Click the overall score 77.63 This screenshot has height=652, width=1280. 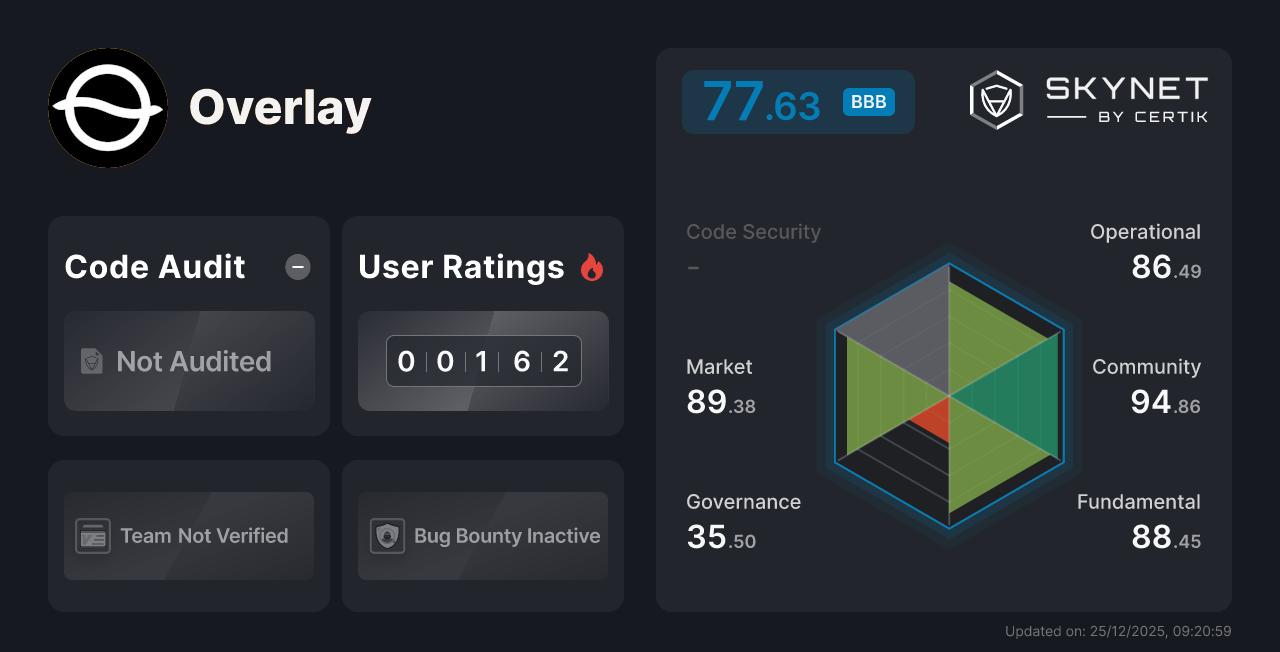click(x=762, y=101)
